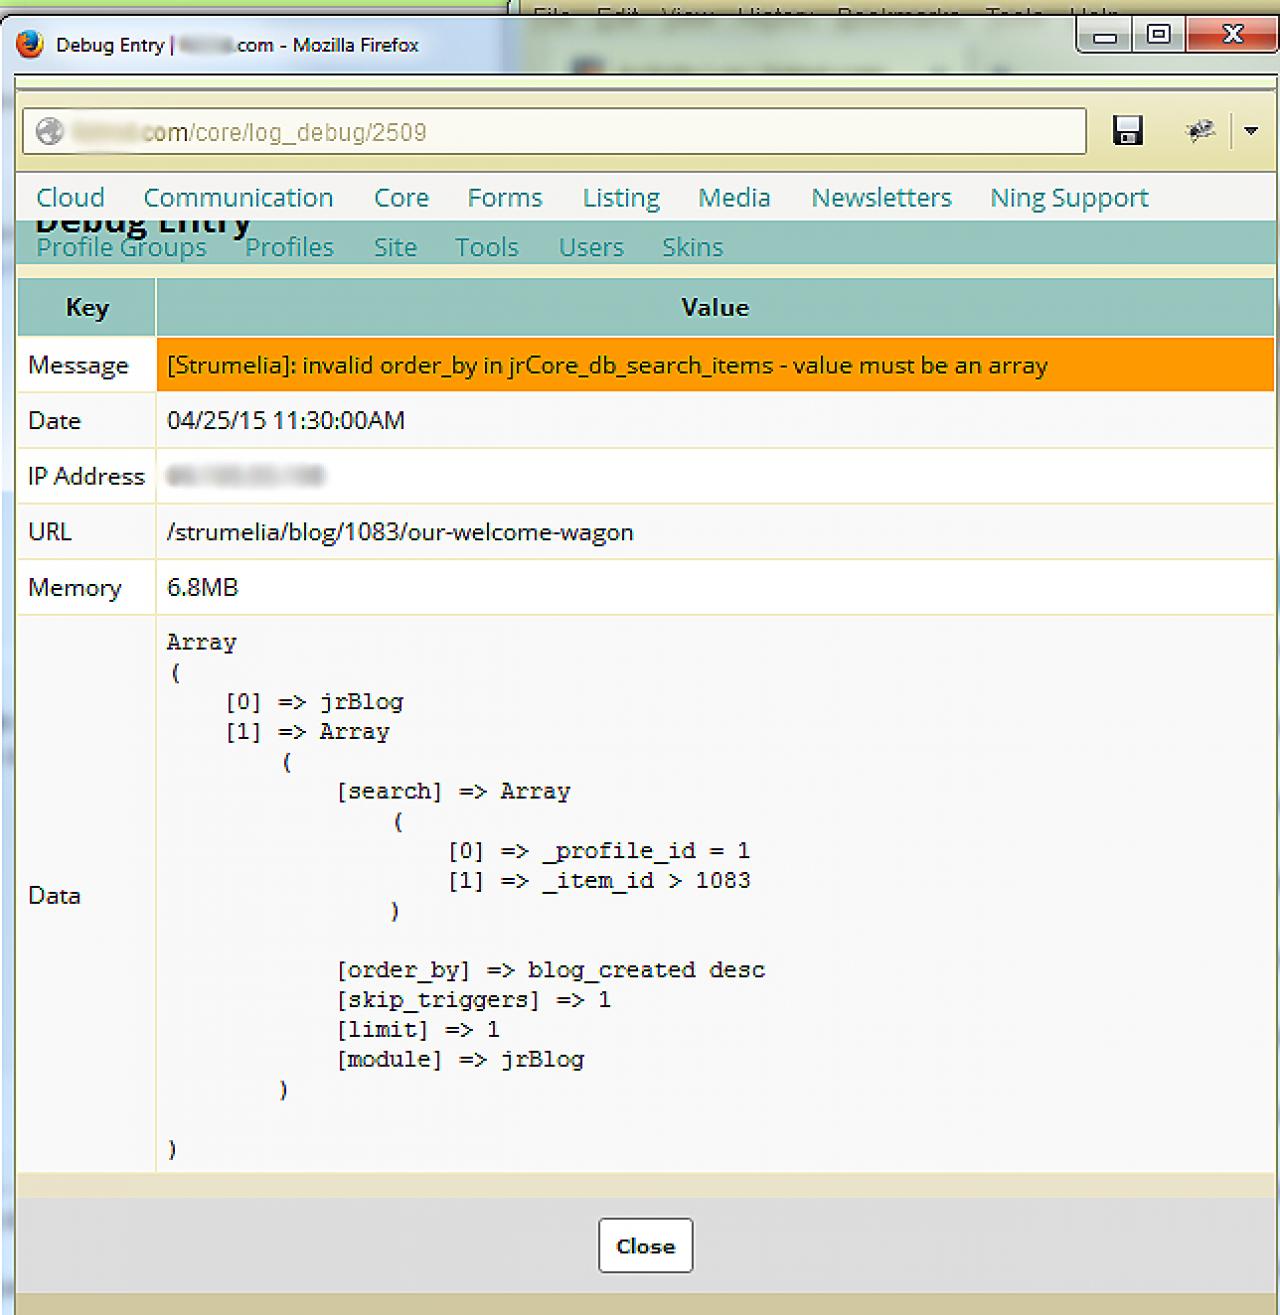The width and height of the screenshot is (1280, 1315).
Task: Open the Cloud menu
Action: [x=70, y=198]
